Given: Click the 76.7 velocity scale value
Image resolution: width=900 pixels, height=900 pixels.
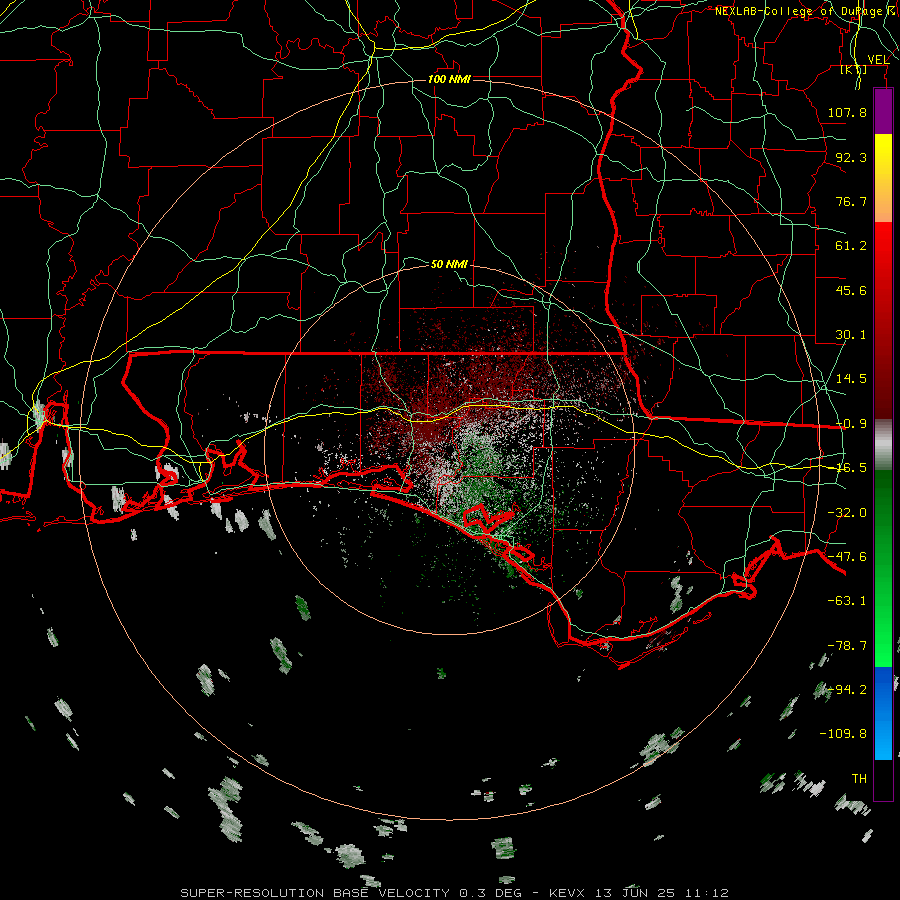Looking at the screenshot, I should (x=851, y=201).
